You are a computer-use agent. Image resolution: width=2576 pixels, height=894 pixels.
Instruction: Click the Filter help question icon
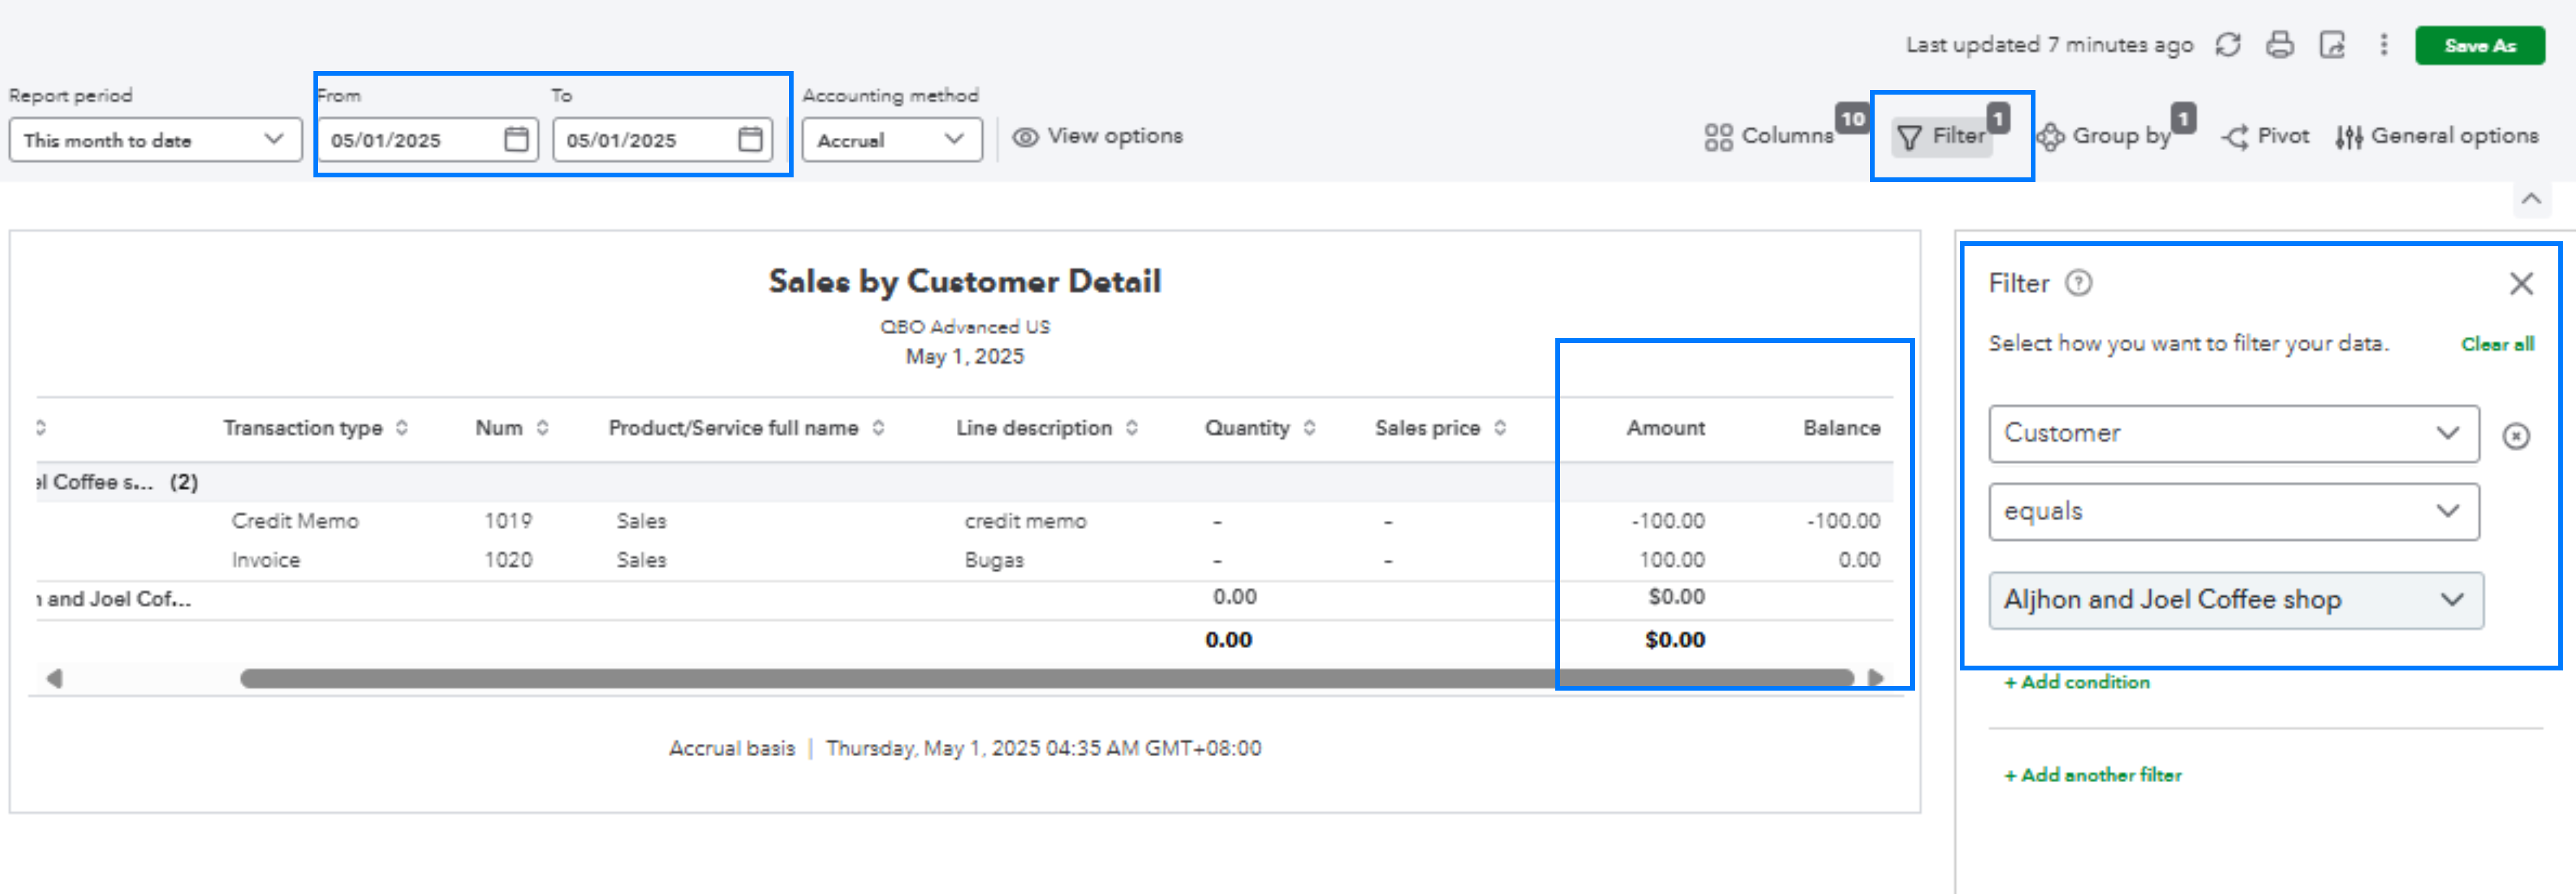(x=2079, y=284)
